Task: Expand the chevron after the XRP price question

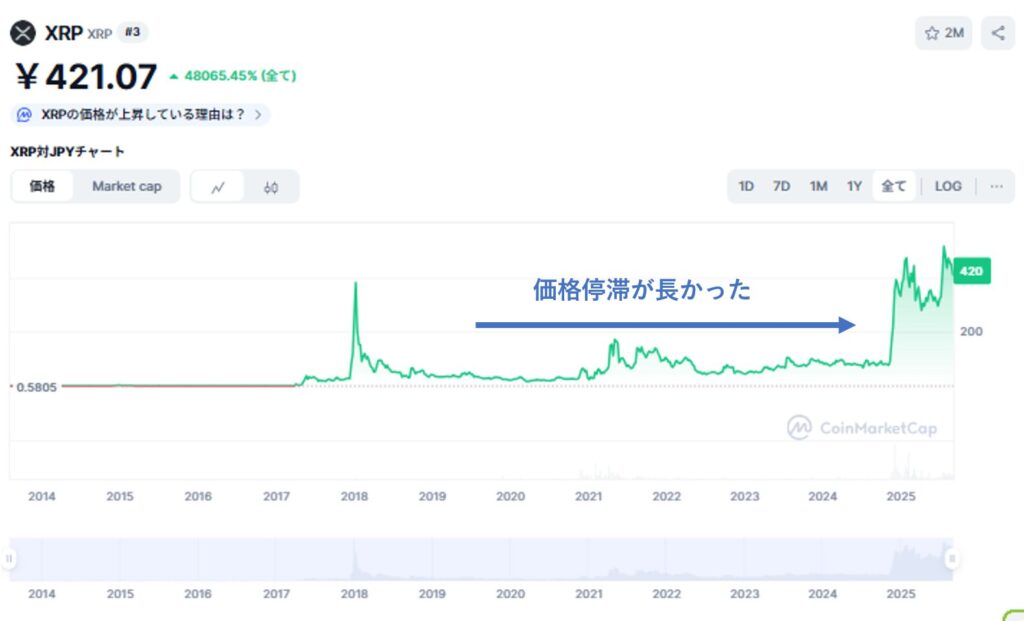Action: point(259,115)
